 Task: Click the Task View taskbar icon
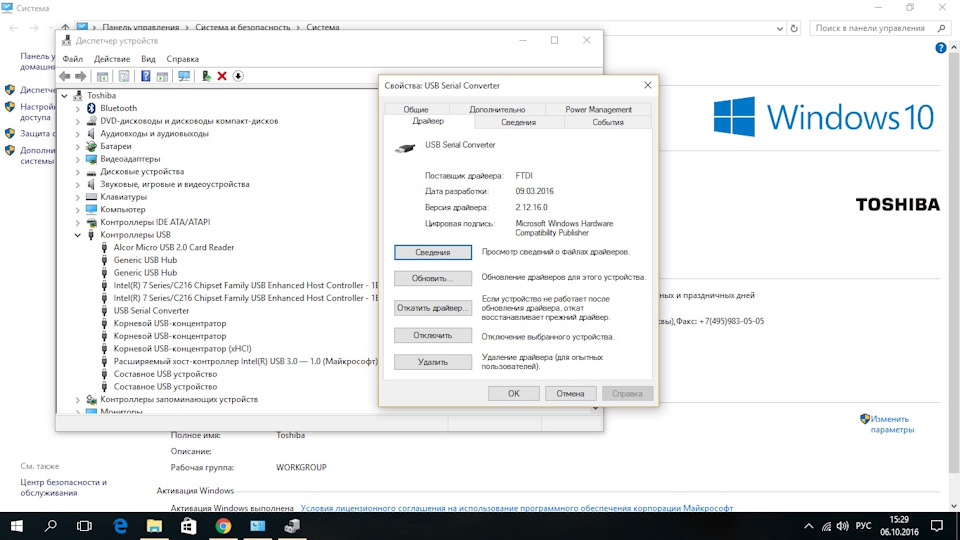click(84, 526)
